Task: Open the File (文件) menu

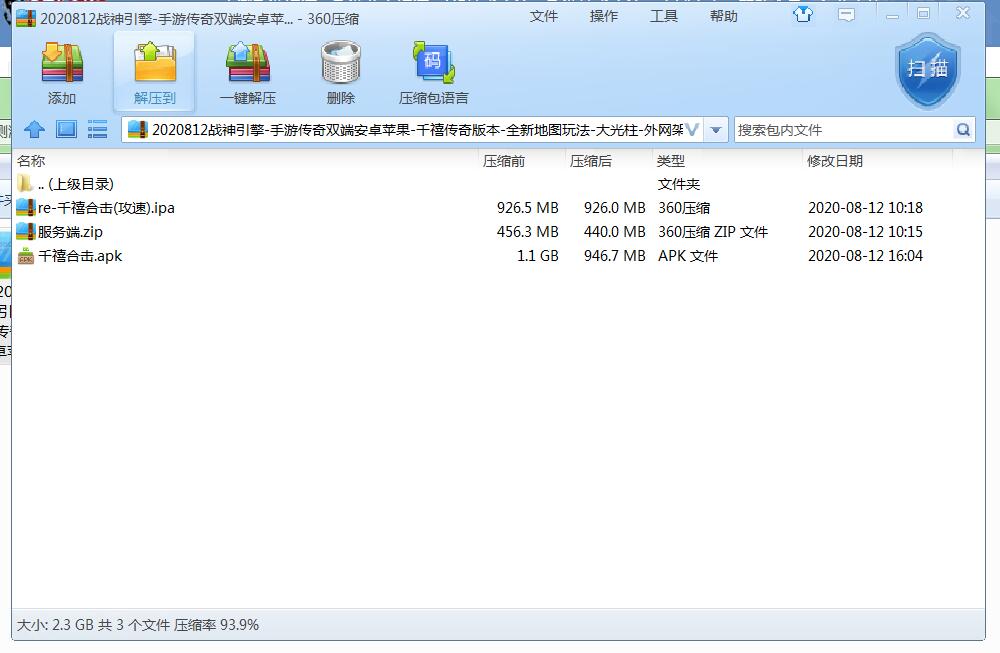Action: (x=544, y=16)
